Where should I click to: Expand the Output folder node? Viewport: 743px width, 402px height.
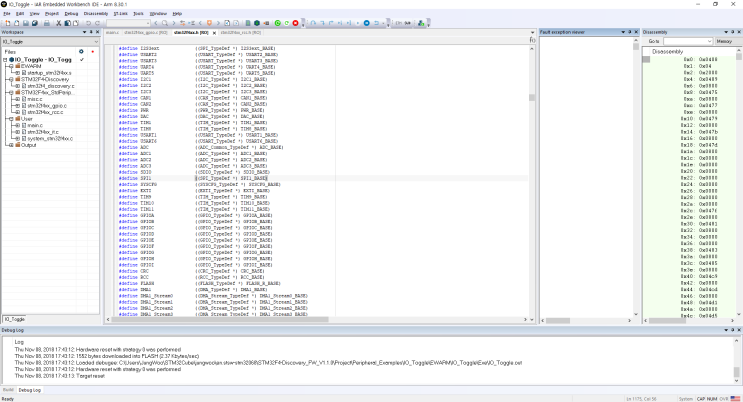point(11,144)
